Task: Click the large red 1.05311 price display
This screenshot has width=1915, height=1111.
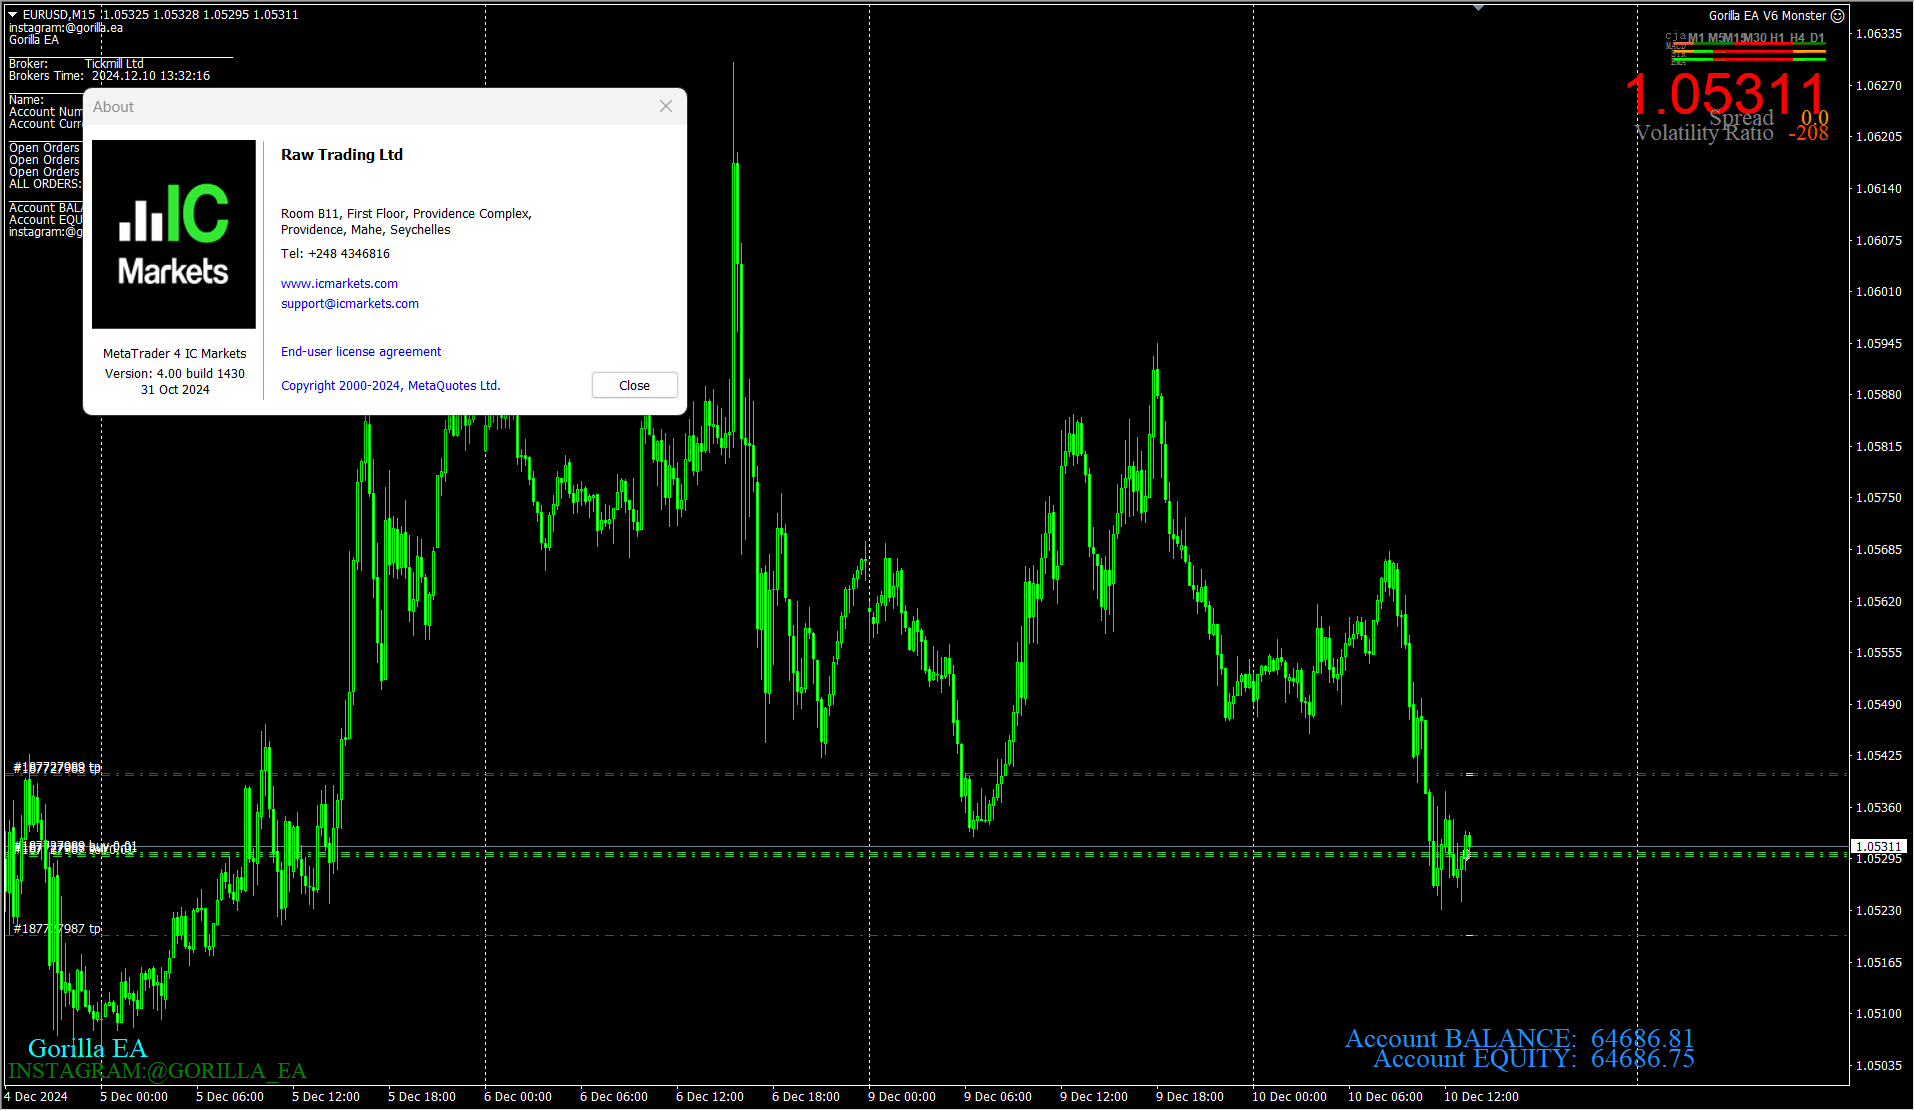Action: click(x=1726, y=95)
